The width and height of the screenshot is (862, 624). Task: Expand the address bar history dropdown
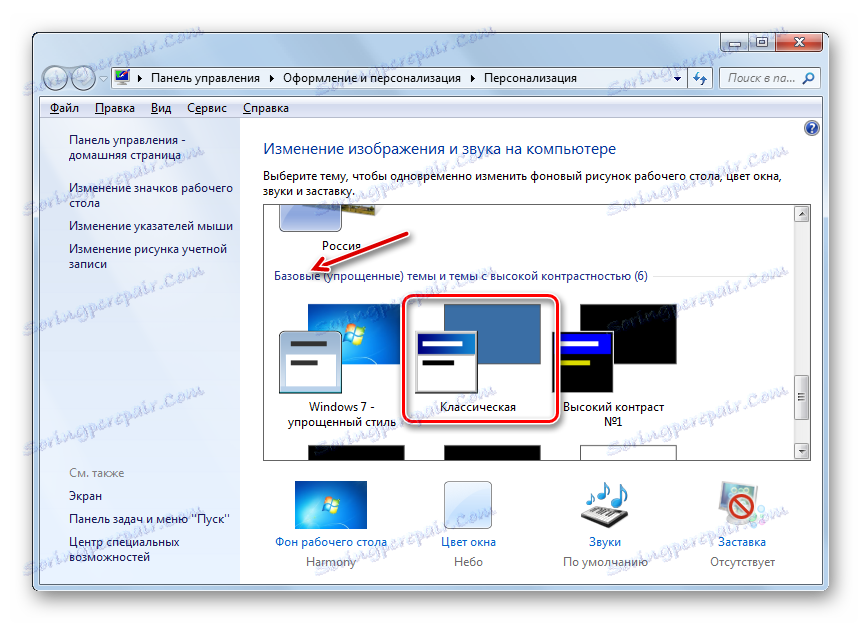677,79
